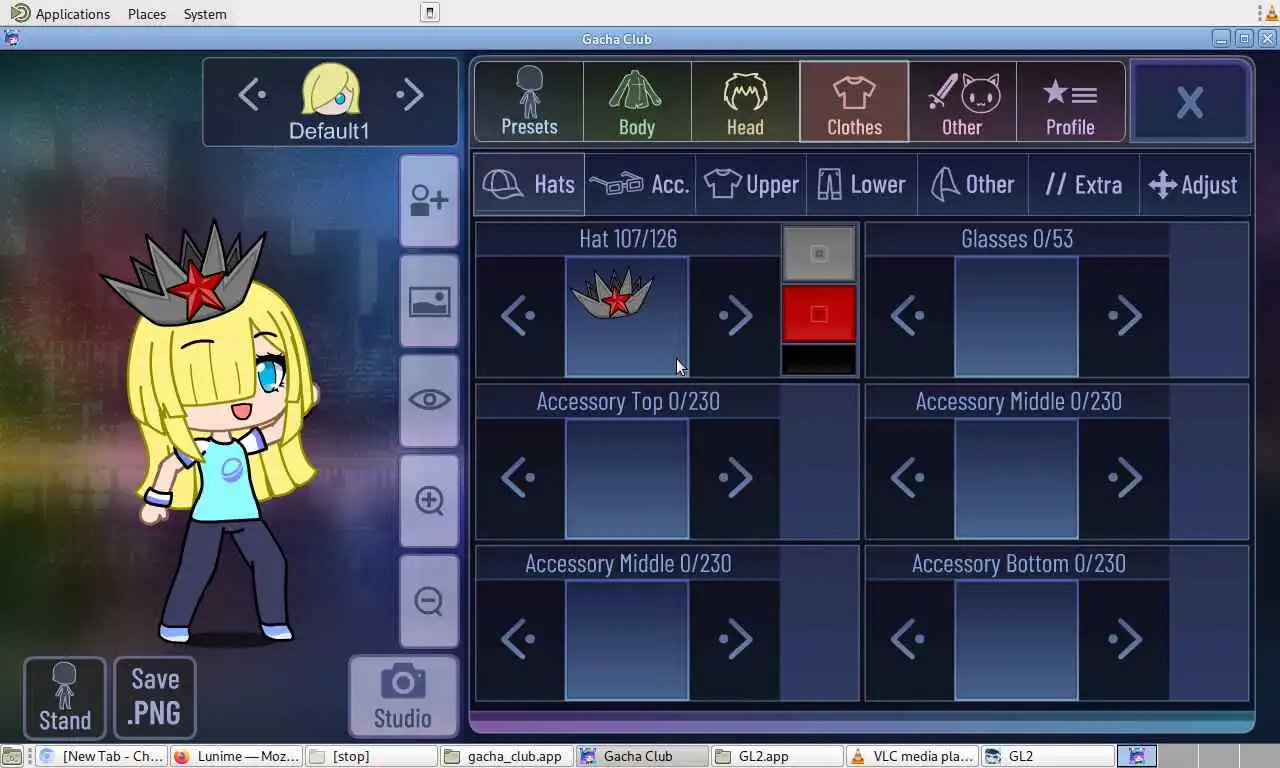The height and width of the screenshot is (768, 1280).
Task: Toggle the eye visibility icon
Action: tap(429, 400)
